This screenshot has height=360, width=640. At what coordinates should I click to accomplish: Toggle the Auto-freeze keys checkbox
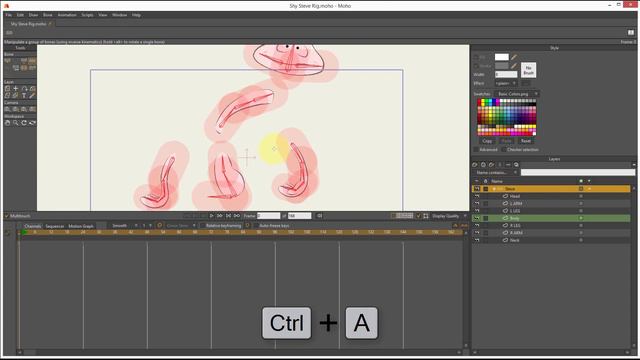point(256,226)
